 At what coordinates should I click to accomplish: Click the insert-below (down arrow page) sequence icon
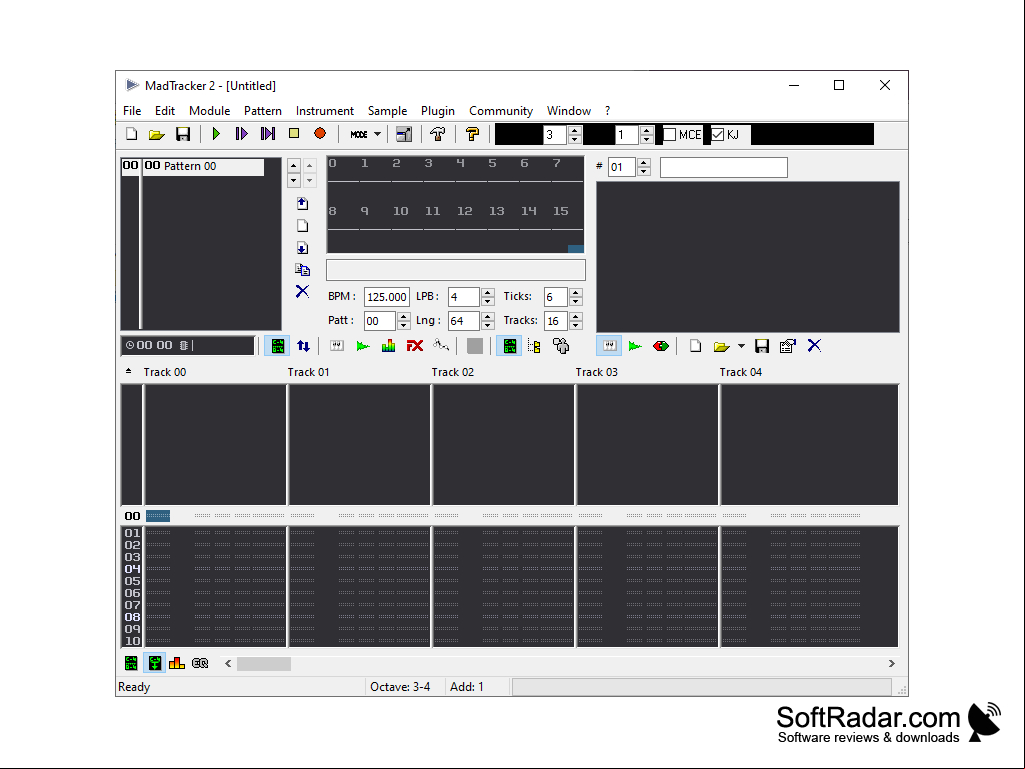pyautogui.click(x=302, y=248)
